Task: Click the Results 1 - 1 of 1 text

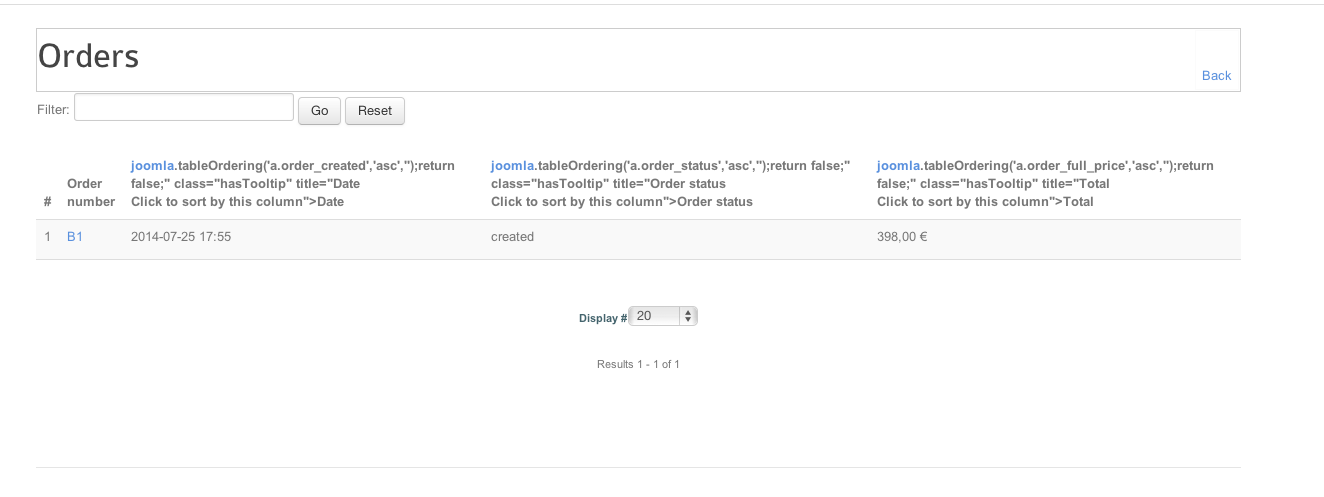Action: [x=638, y=364]
